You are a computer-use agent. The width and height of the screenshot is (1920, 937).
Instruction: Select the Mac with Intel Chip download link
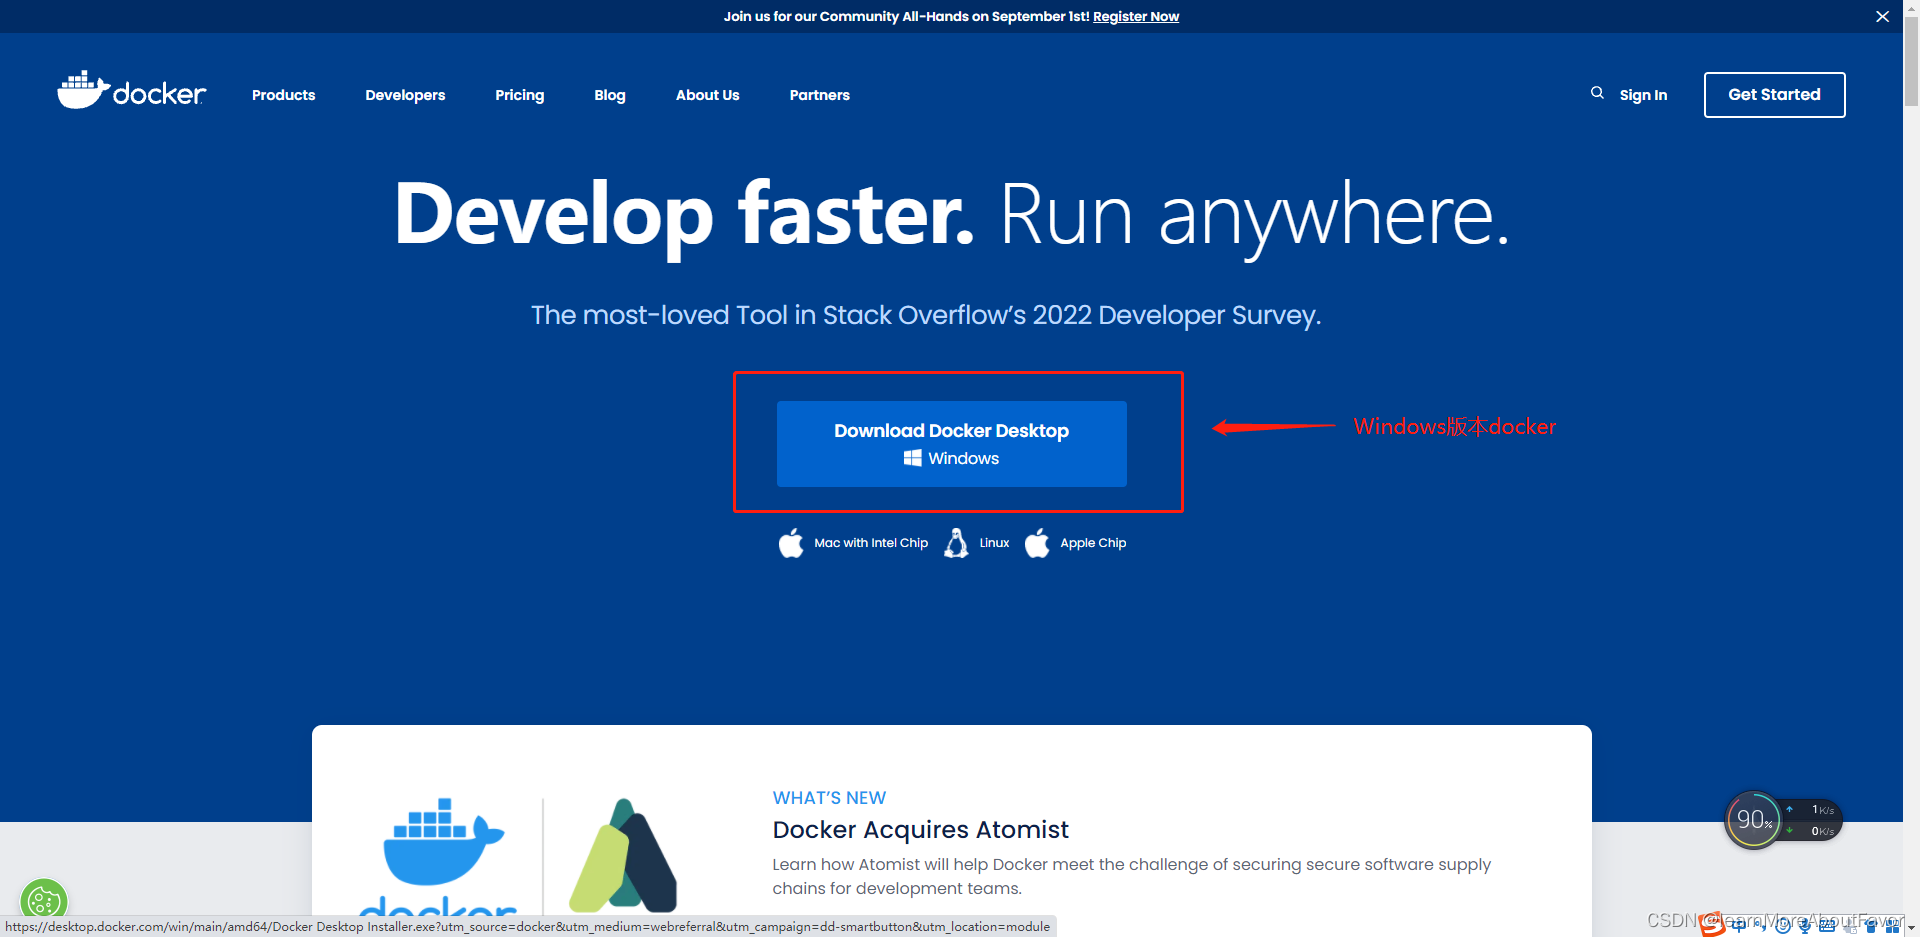click(871, 543)
